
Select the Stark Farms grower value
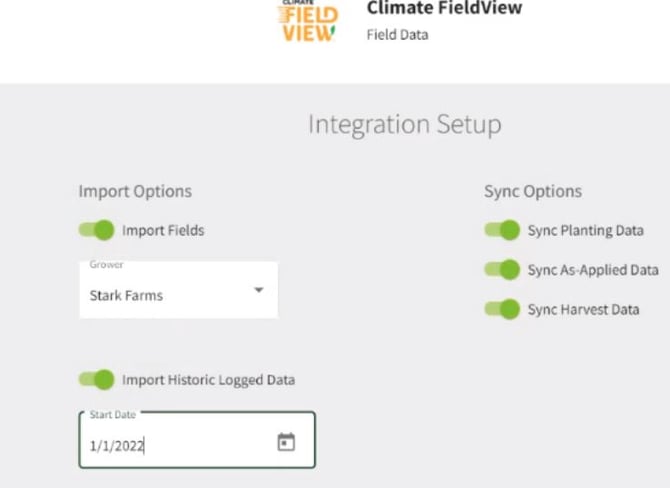click(127, 296)
